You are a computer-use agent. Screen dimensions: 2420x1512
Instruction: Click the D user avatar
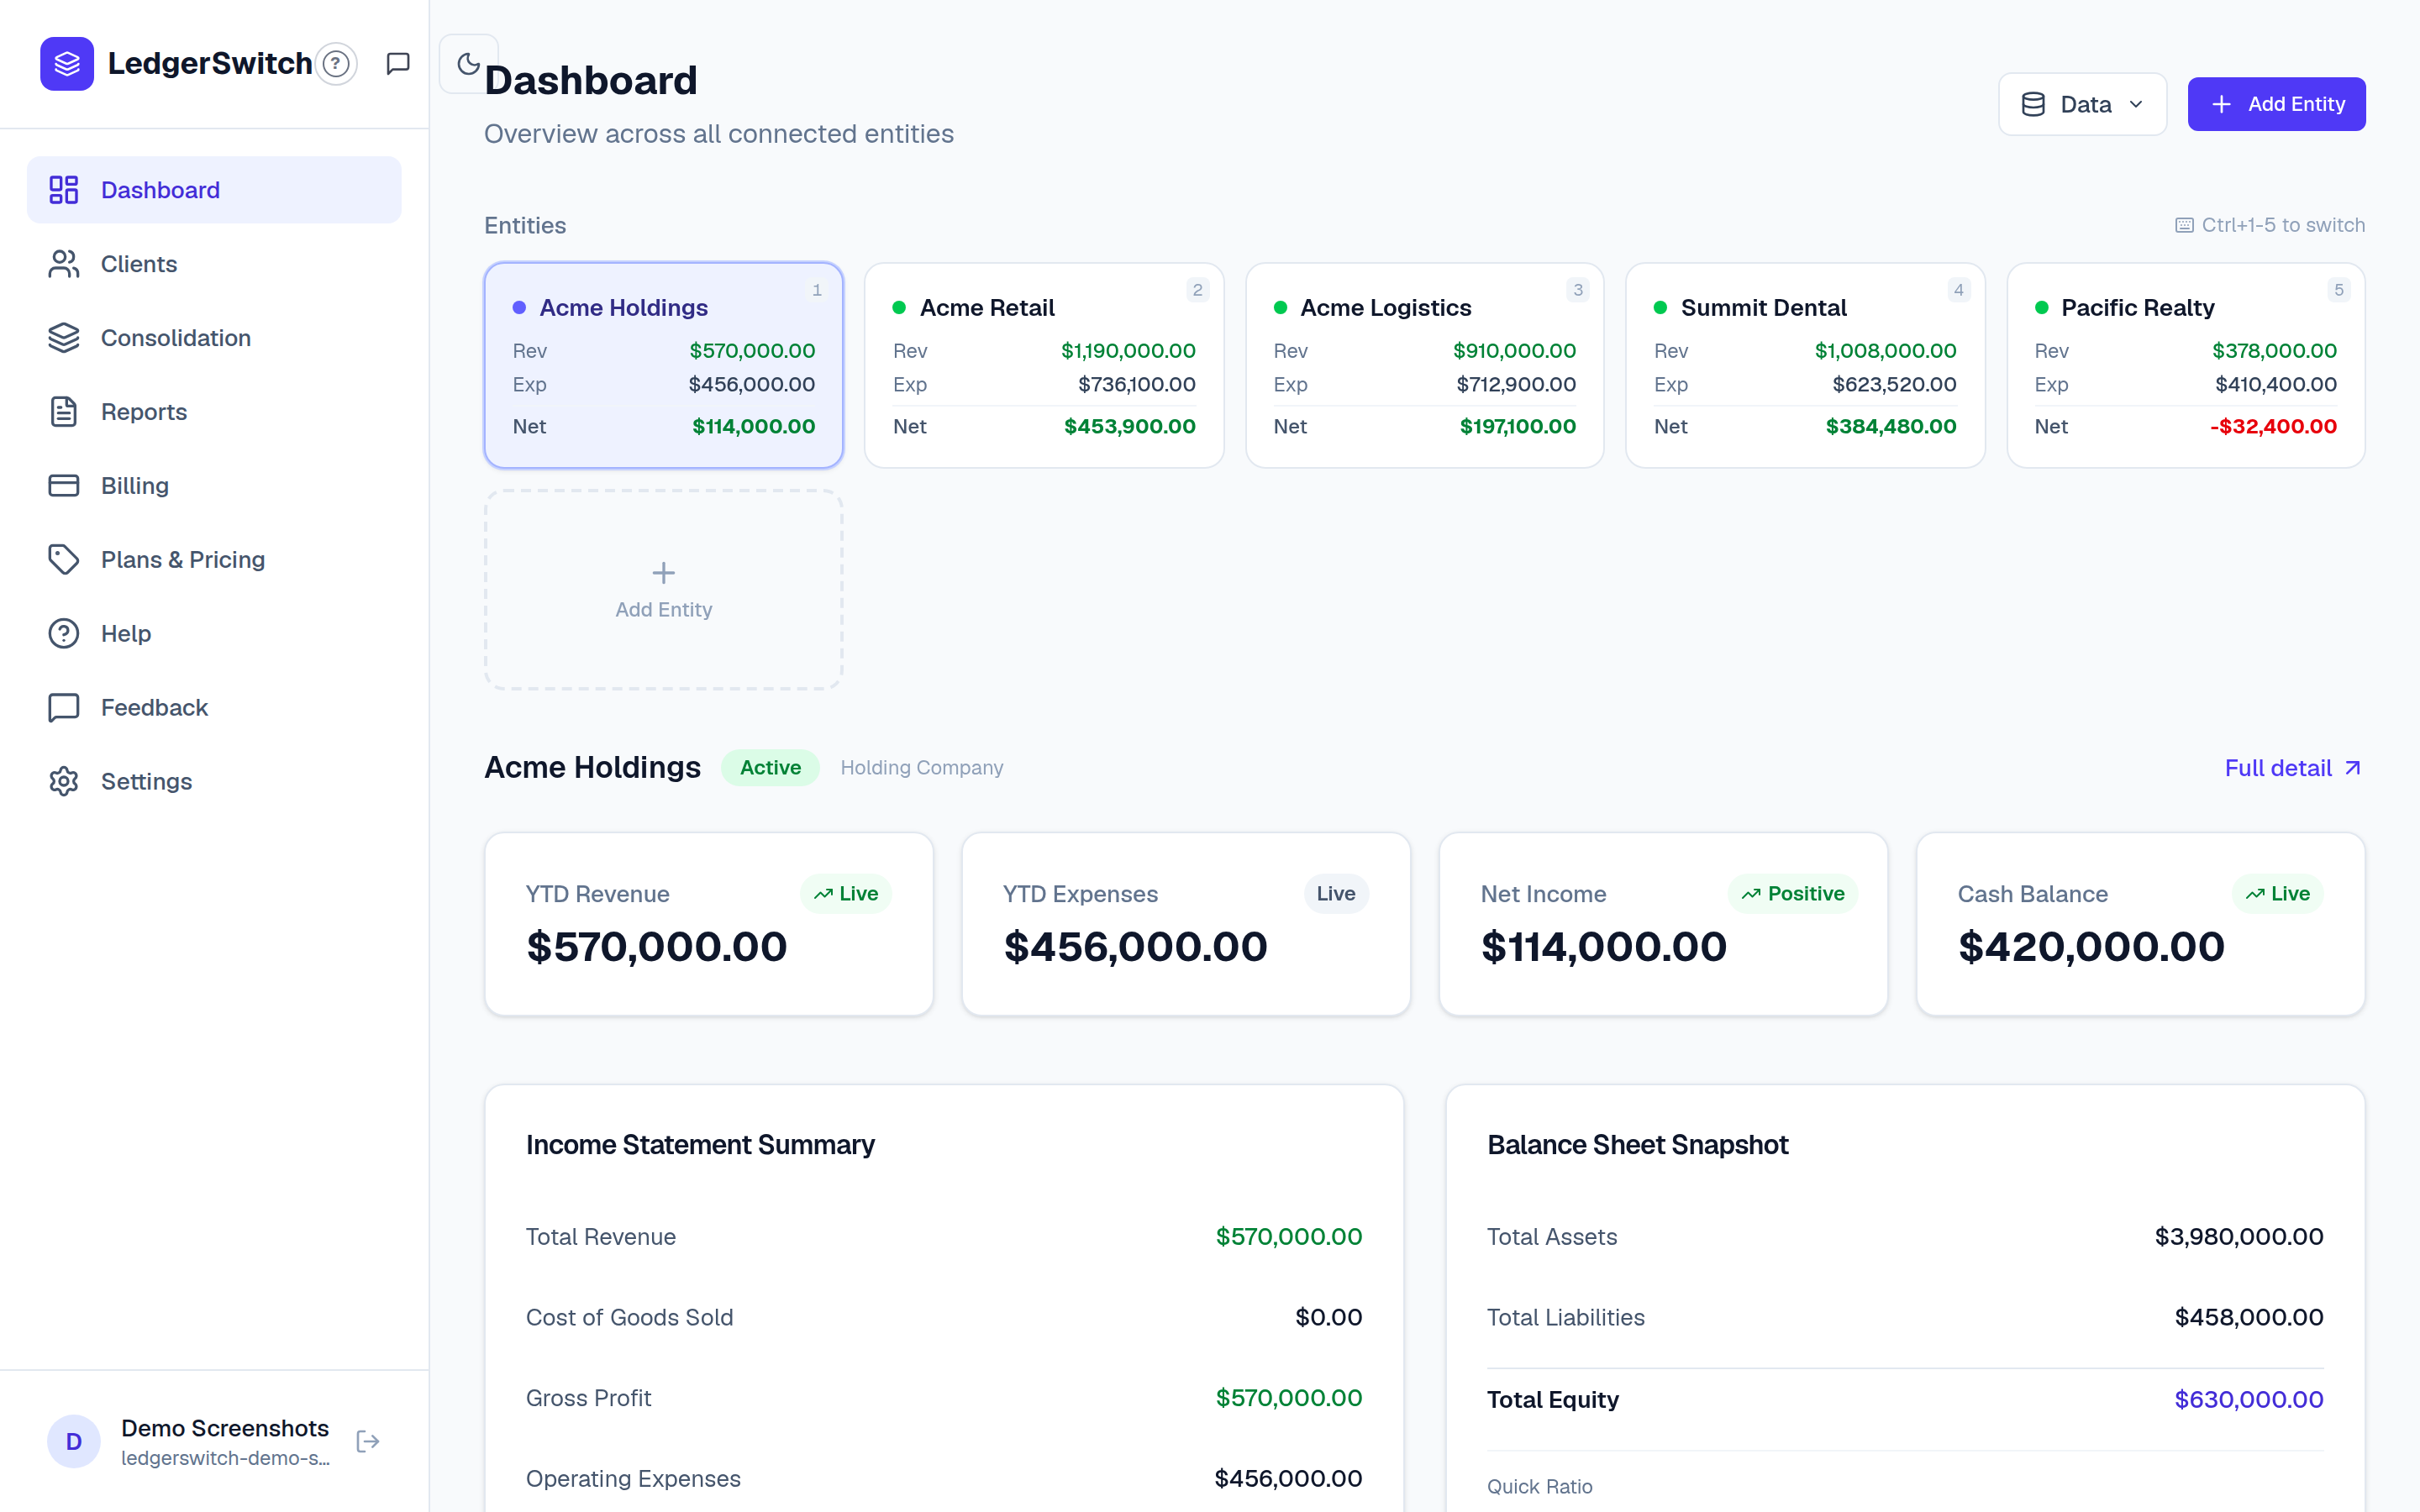tap(74, 1441)
